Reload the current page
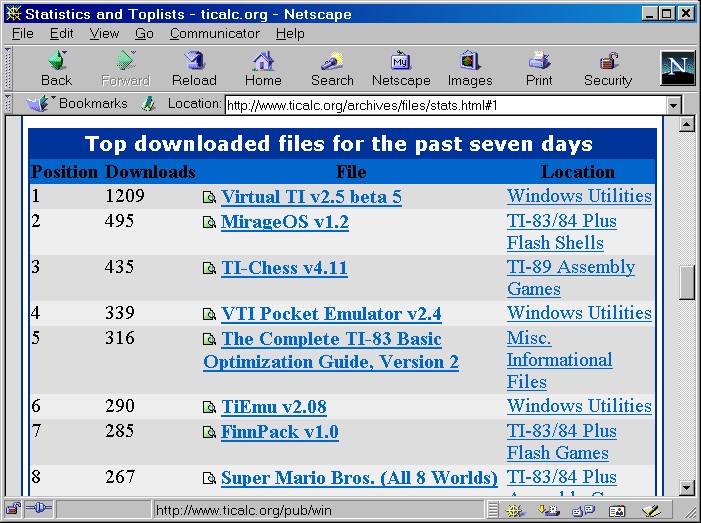This screenshot has width=701, height=523. 194,68
